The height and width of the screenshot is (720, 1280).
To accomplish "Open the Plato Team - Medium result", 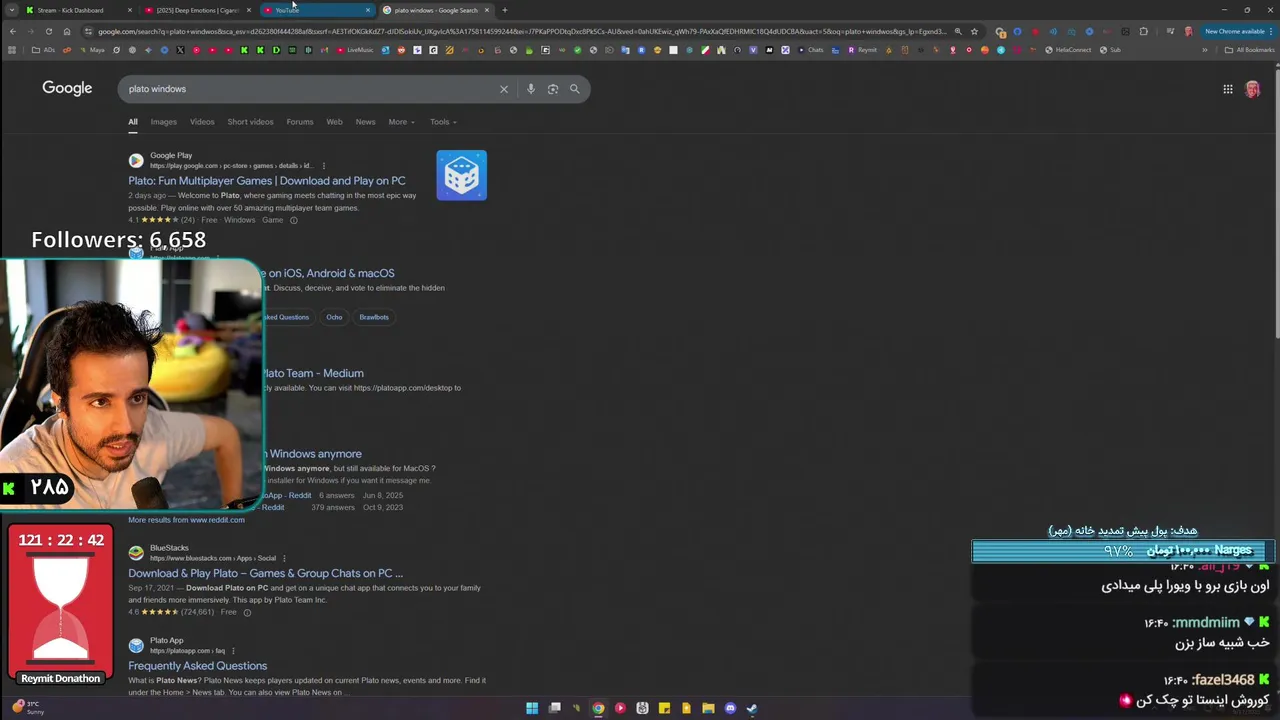I will [313, 373].
